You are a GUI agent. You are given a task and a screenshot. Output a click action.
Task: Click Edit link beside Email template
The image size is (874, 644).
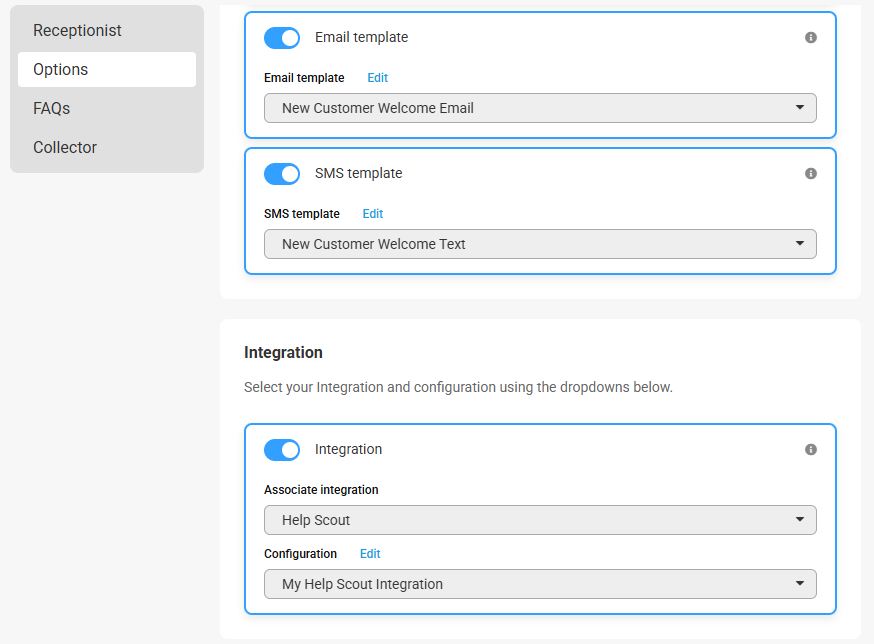pos(377,78)
